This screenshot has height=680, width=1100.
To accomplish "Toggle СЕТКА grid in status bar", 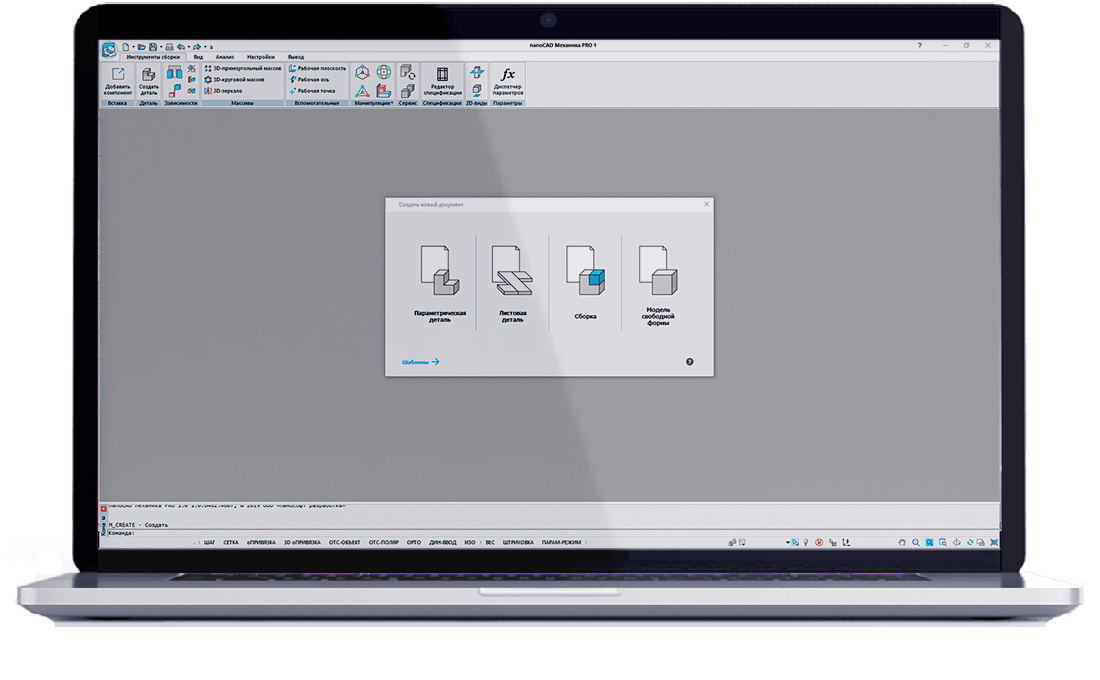I will (231, 542).
